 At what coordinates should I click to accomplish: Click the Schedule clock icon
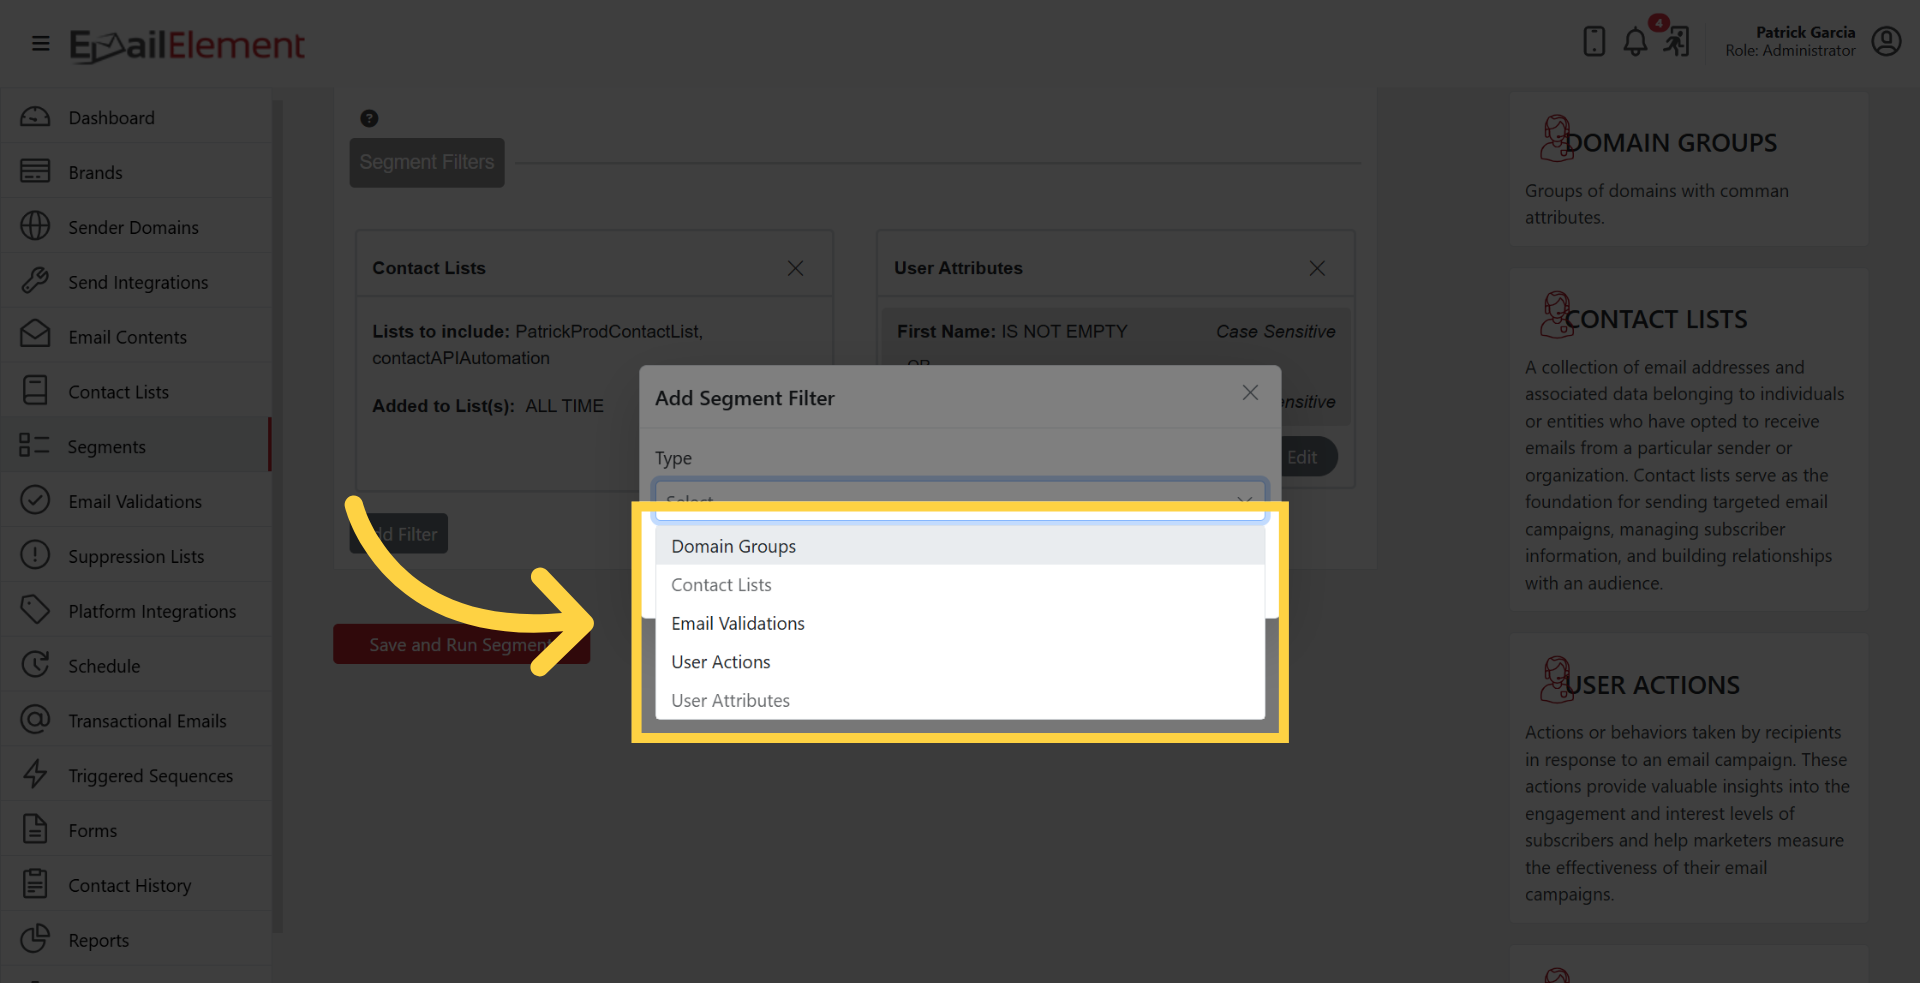[x=35, y=665]
